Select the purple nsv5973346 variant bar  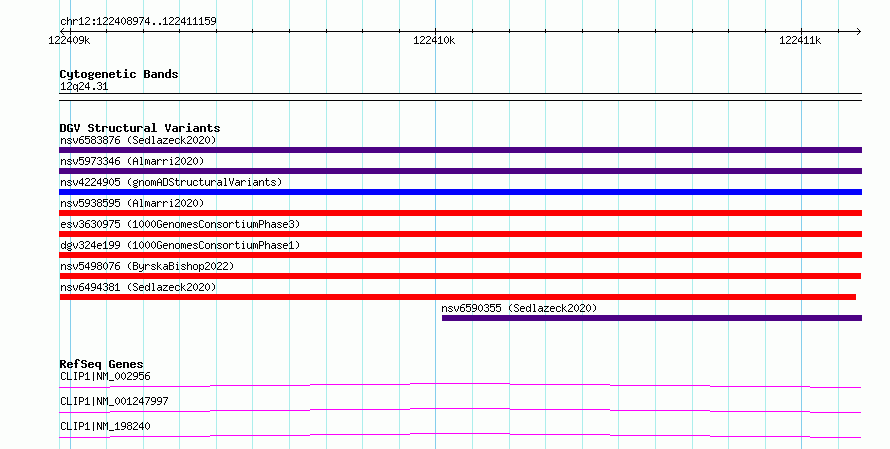tap(460, 171)
